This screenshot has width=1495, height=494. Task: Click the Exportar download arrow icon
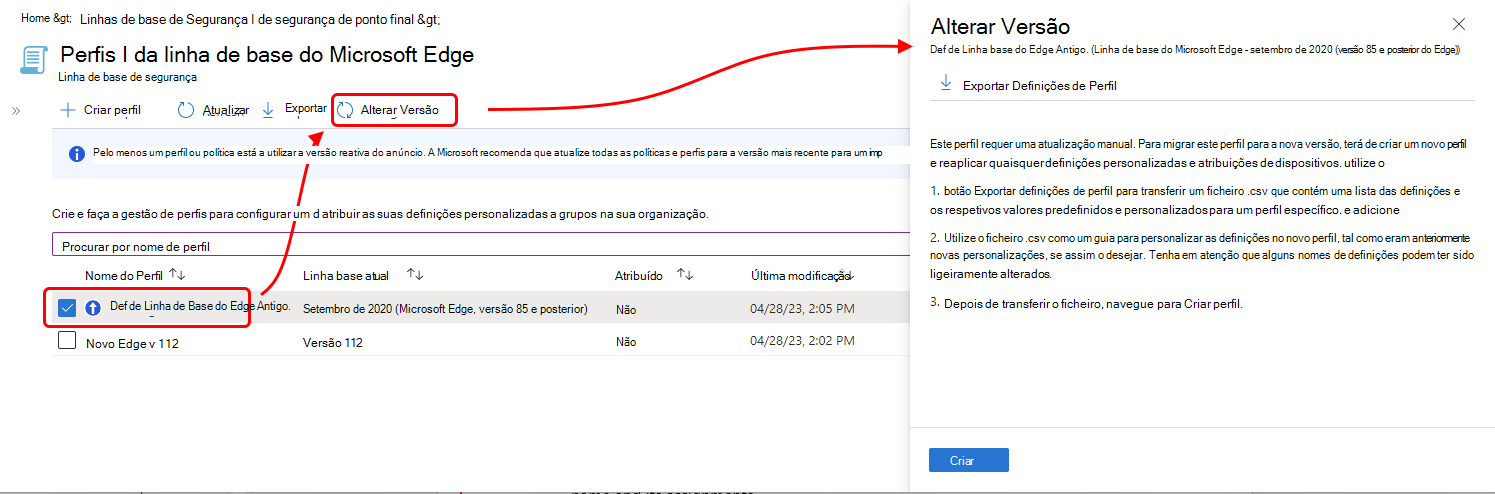(x=268, y=110)
